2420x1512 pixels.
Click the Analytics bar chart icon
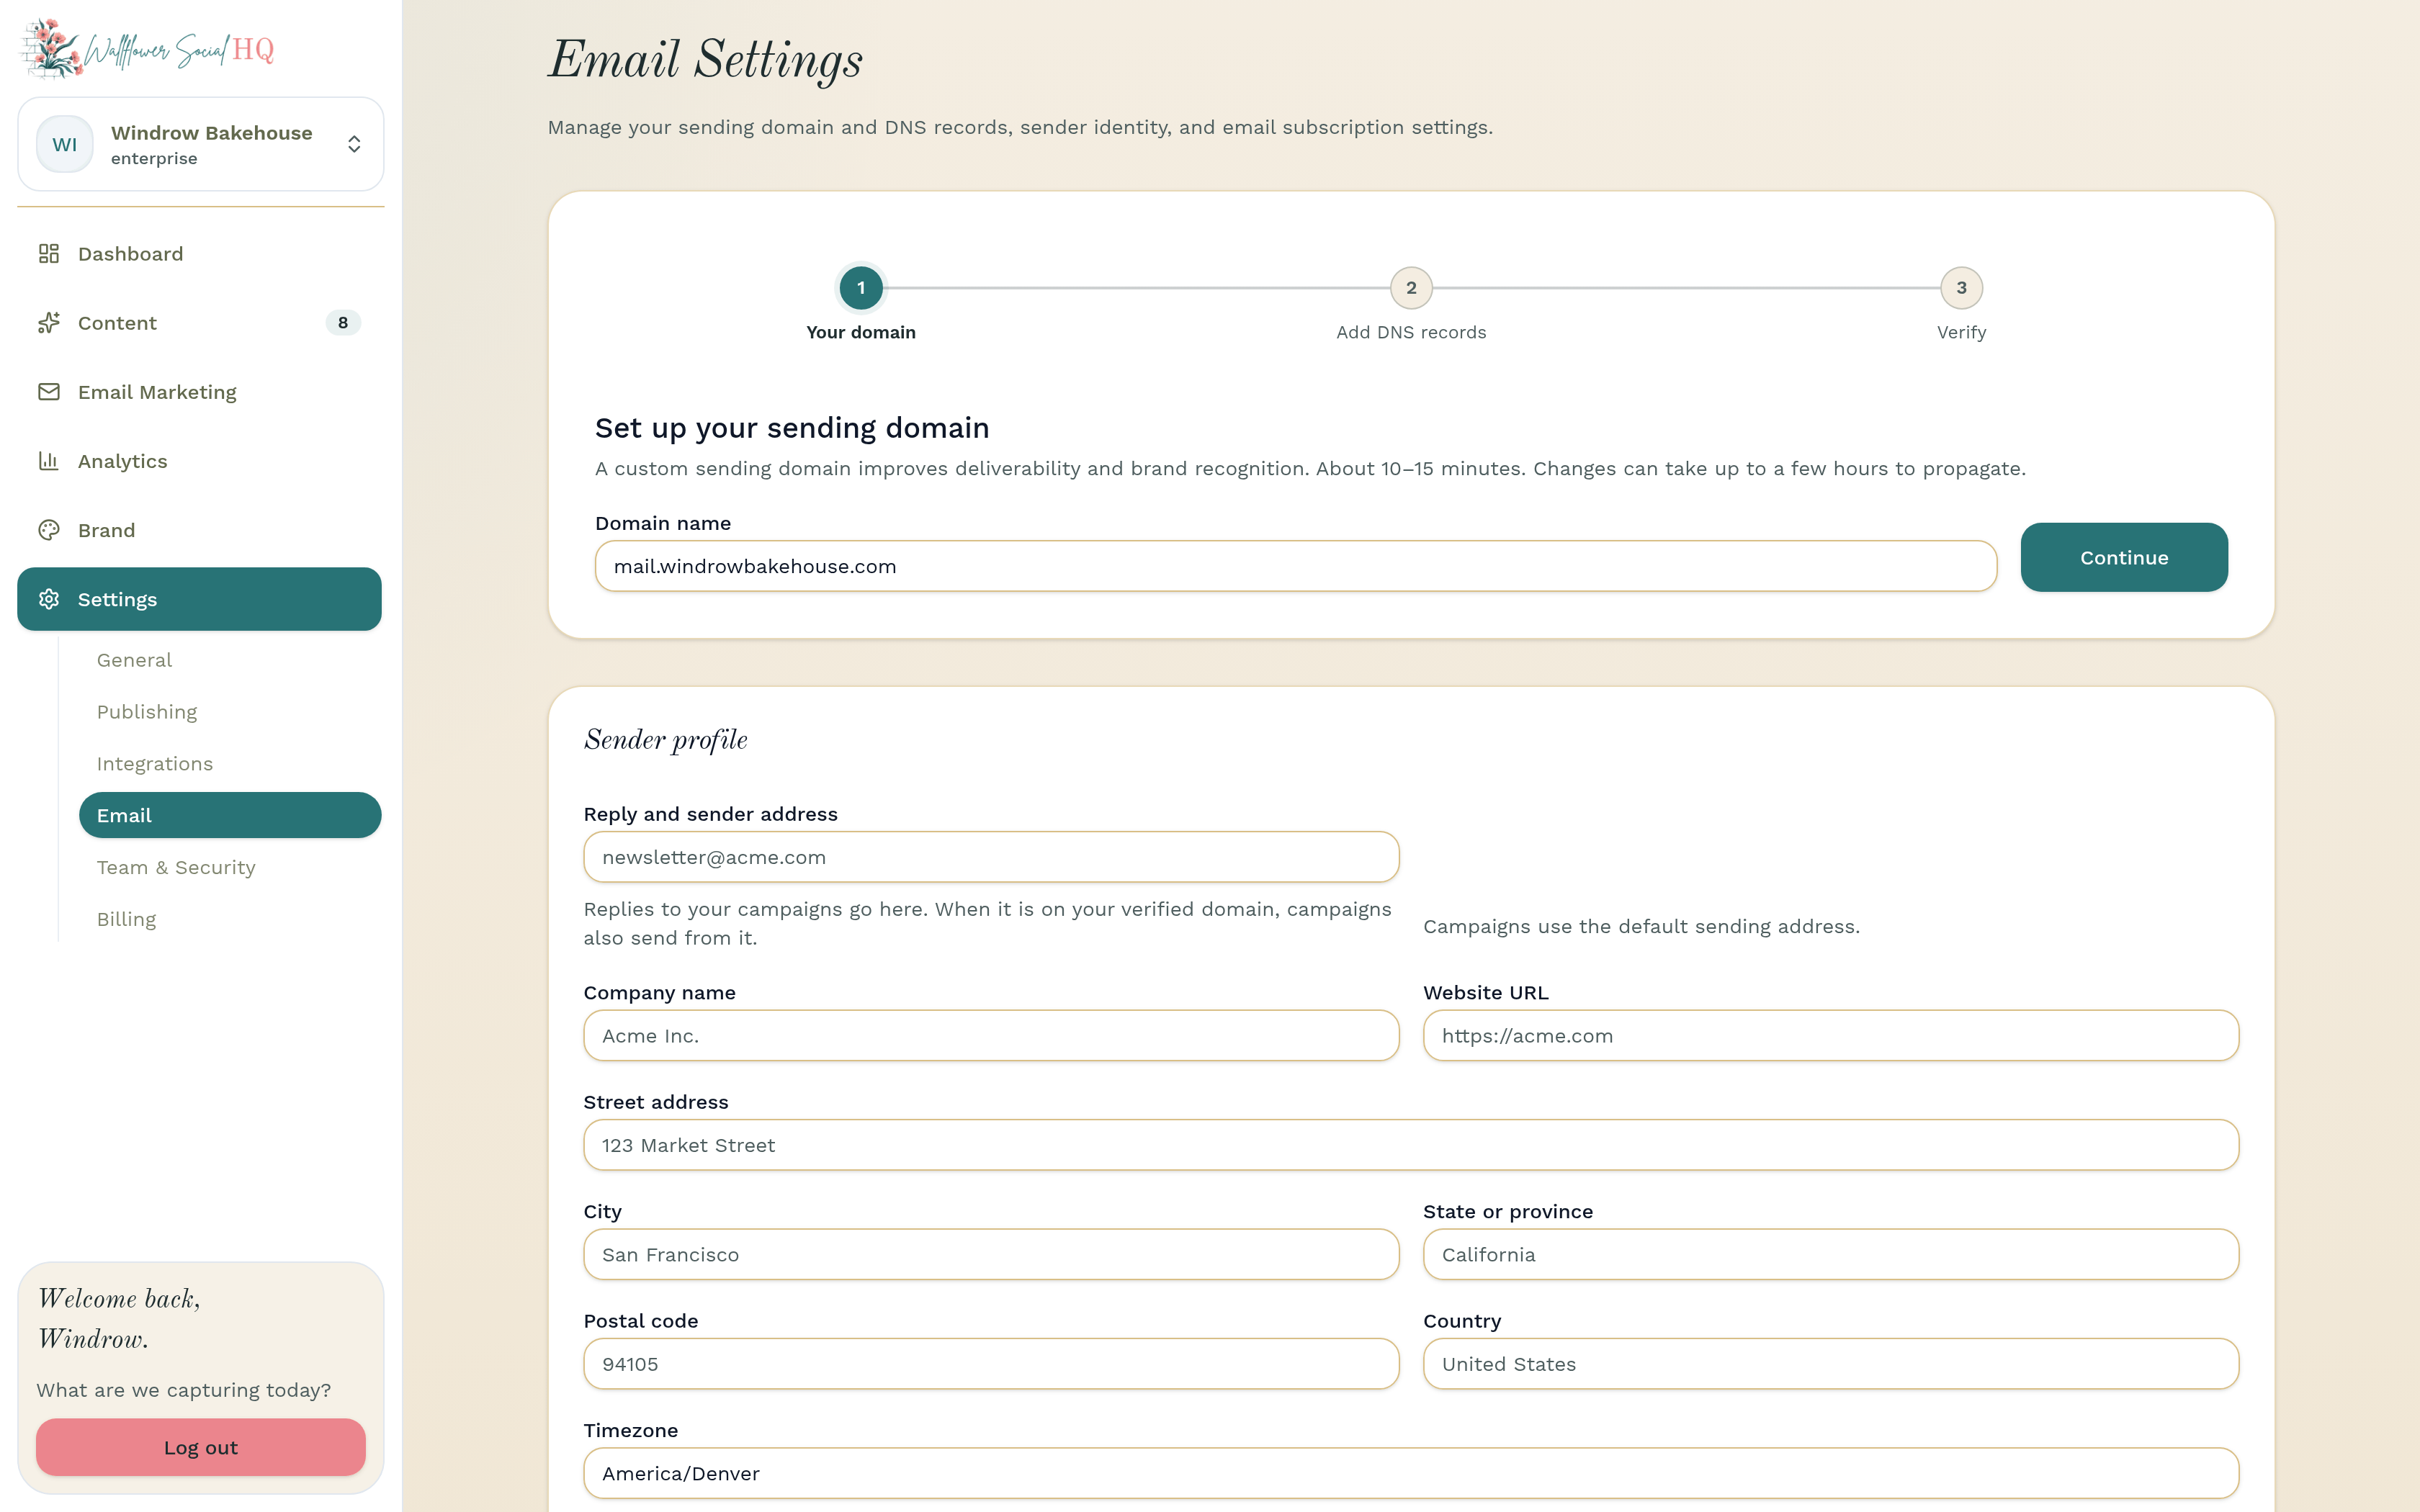tap(49, 461)
